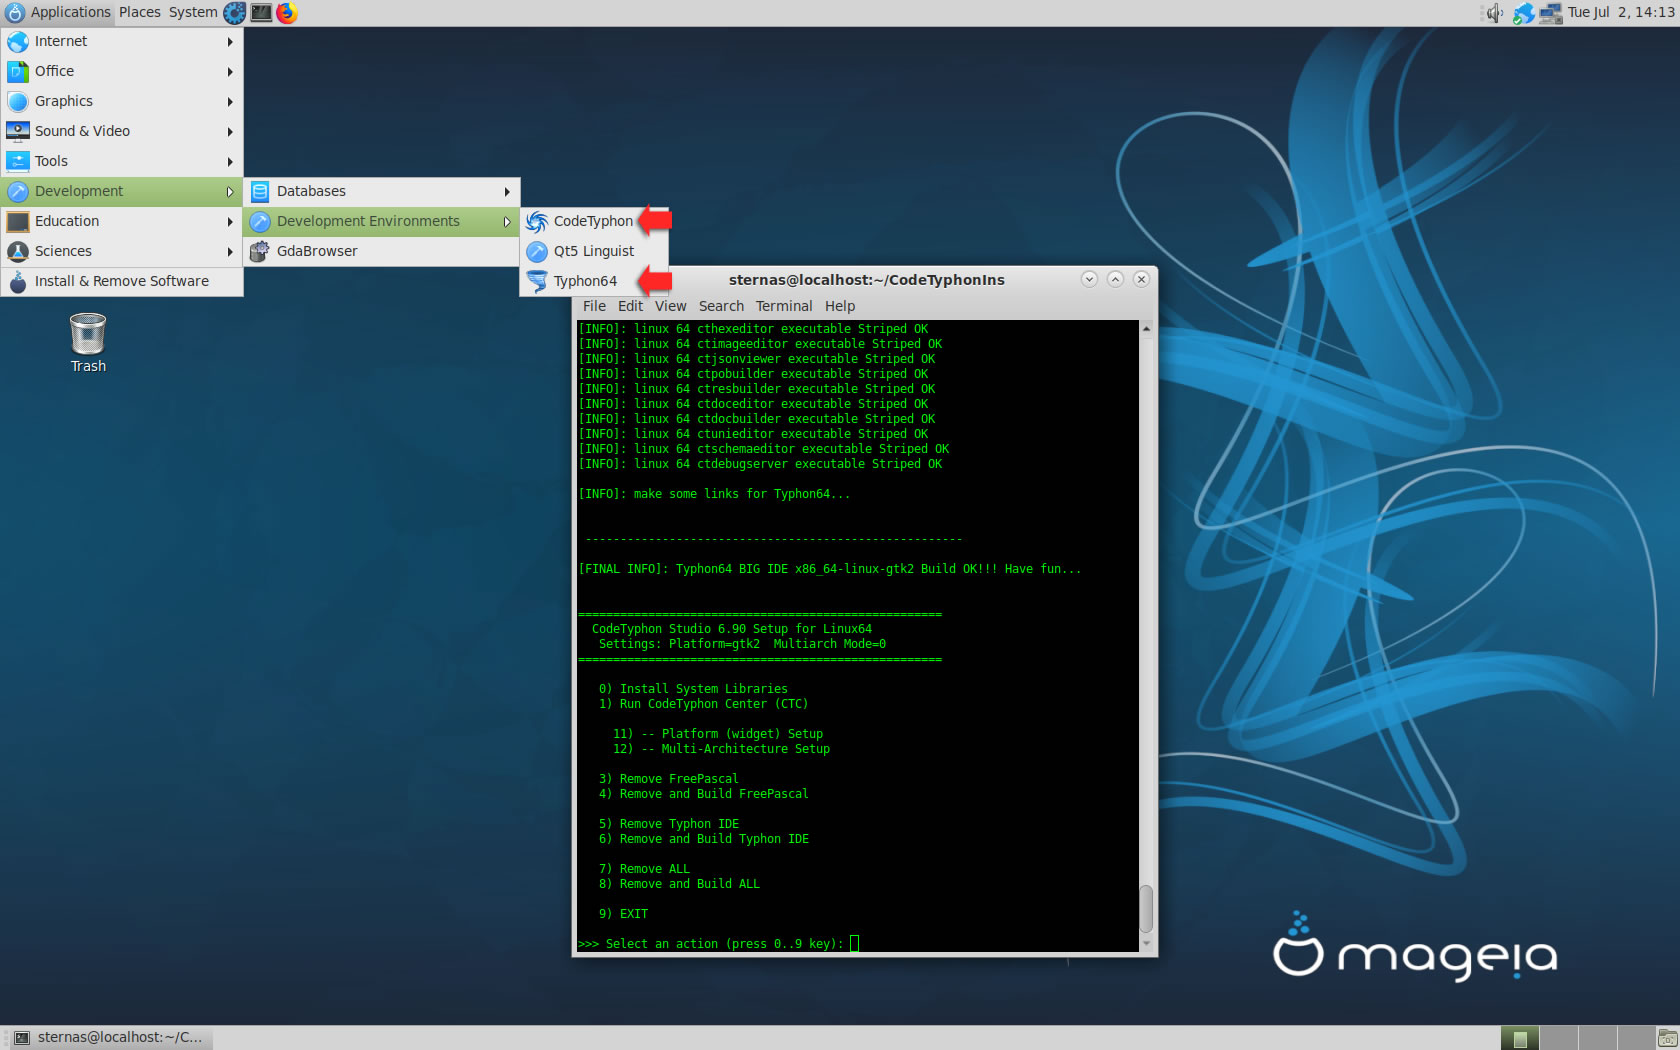1680x1050 pixels.
Task: Expand the Sound & Video submenu arrow
Action: 230,131
